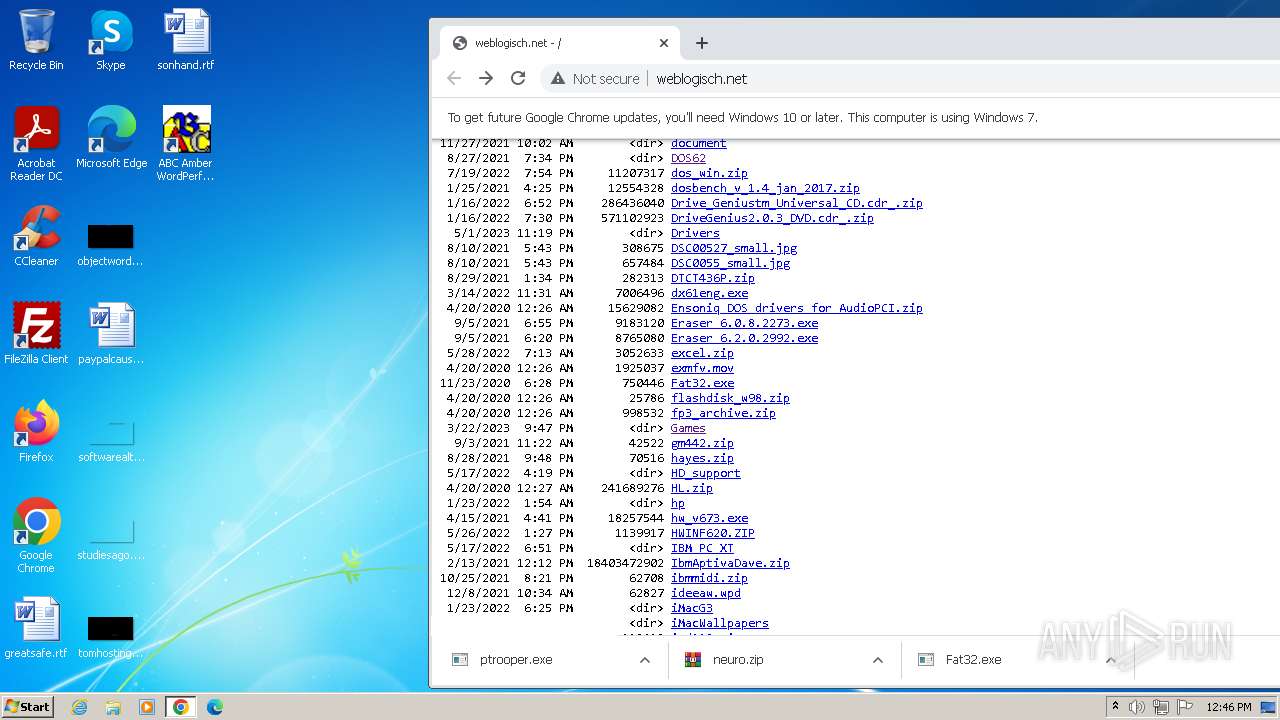Select the weblogisch.net browser tab
This screenshot has height=720, width=1280.
[560, 43]
